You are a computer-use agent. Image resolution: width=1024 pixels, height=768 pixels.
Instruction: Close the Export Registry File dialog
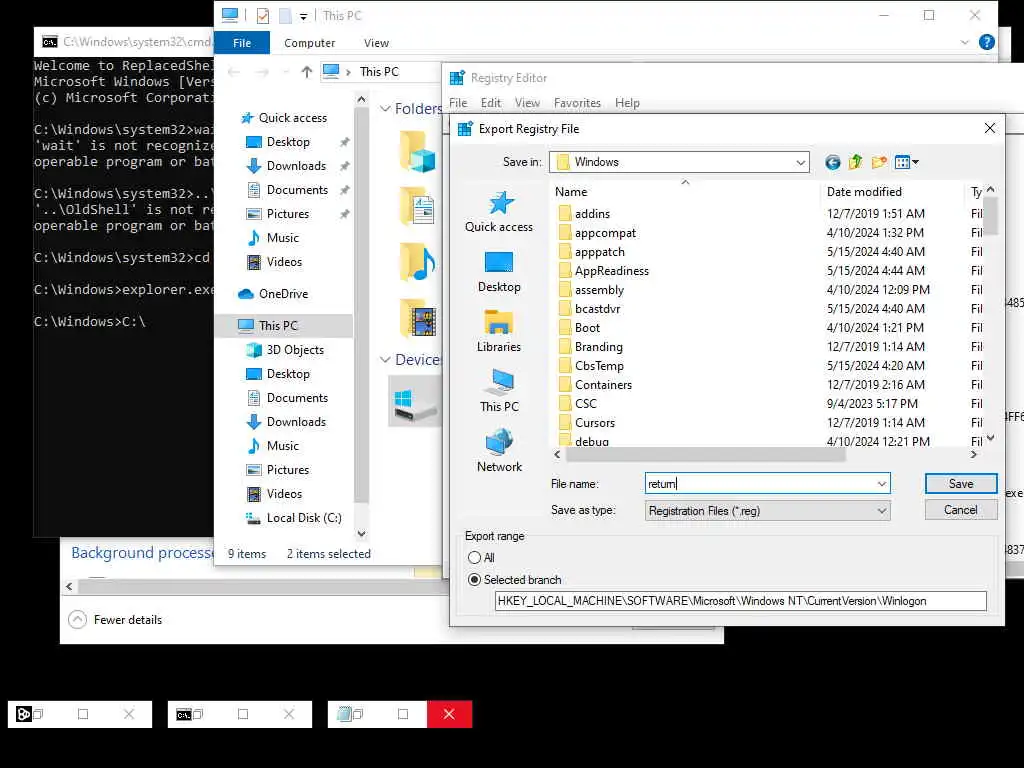[990, 128]
